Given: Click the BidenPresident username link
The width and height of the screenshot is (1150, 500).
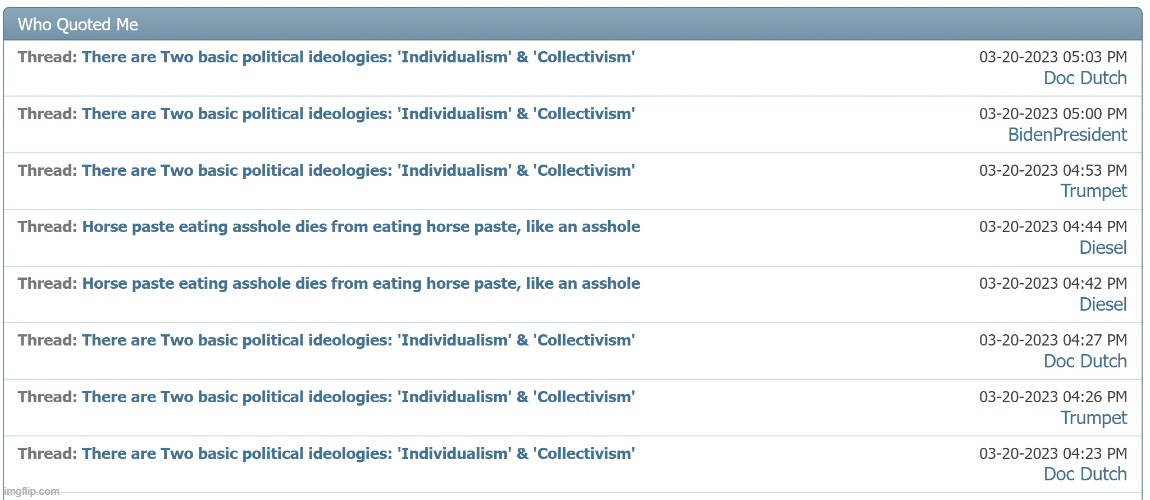Looking at the screenshot, I should pos(1067,135).
